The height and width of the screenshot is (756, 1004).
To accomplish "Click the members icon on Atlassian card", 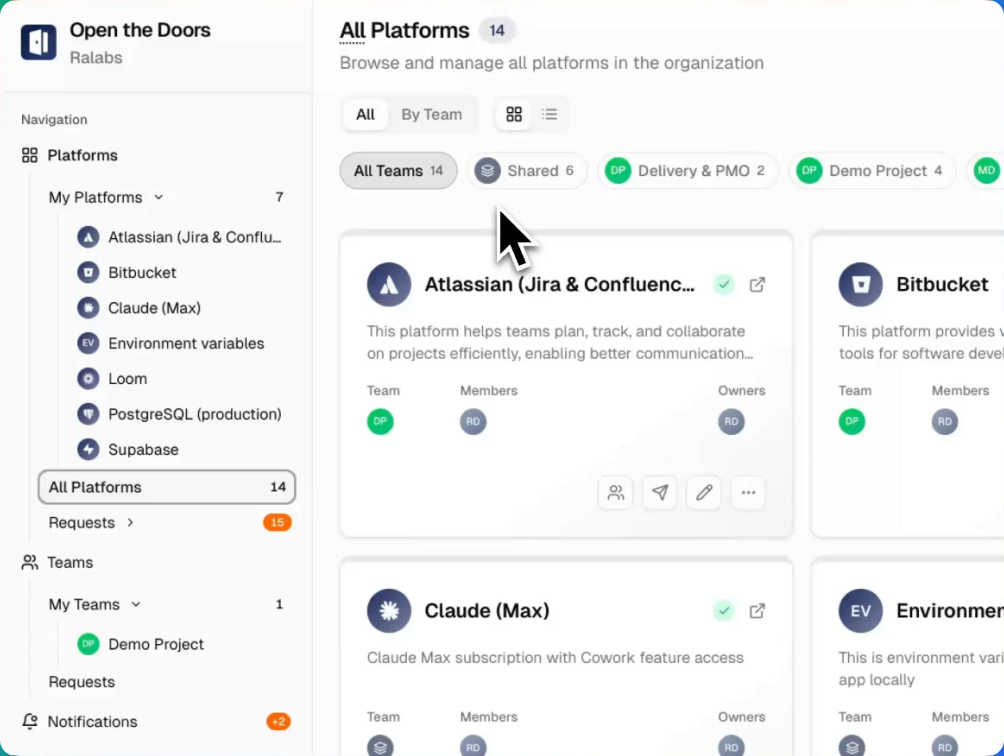I will 615,493.
